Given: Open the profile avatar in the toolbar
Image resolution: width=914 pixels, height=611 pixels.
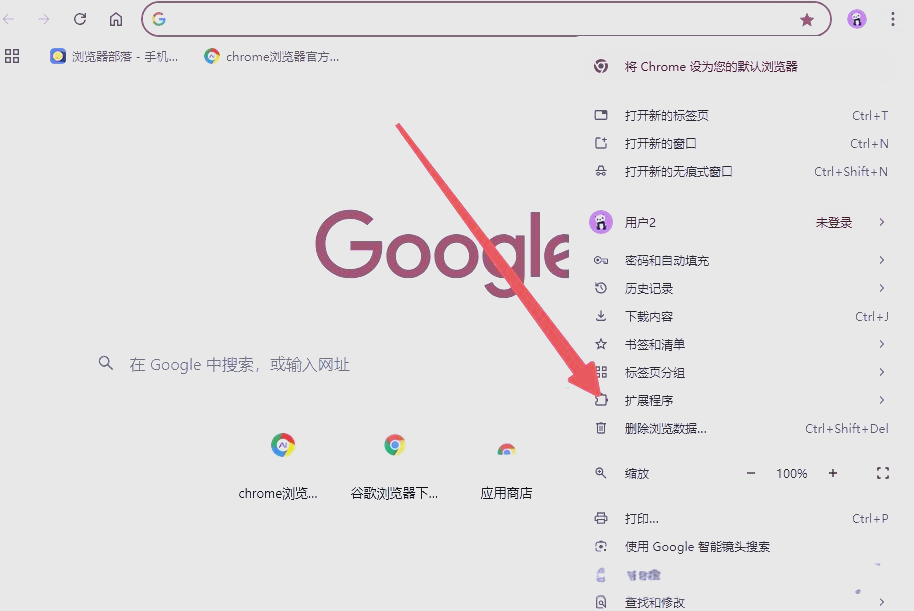Looking at the screenshot, I should click(x=856, y=19).
